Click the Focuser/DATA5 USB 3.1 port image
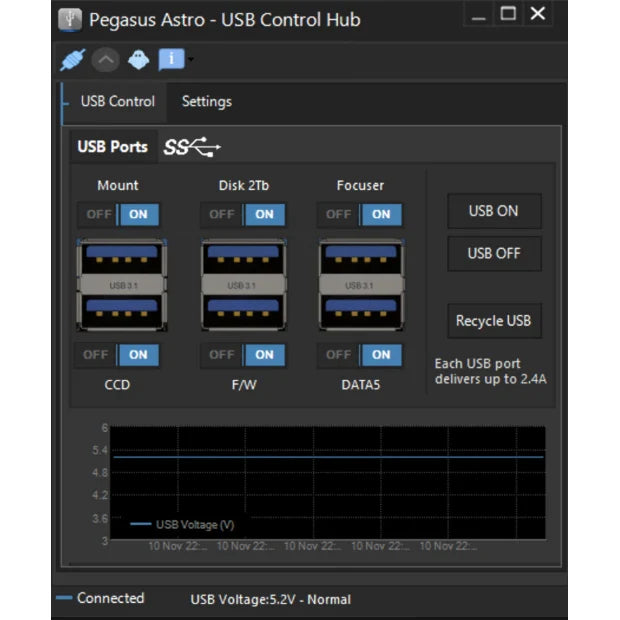 [x=361, y=284]
